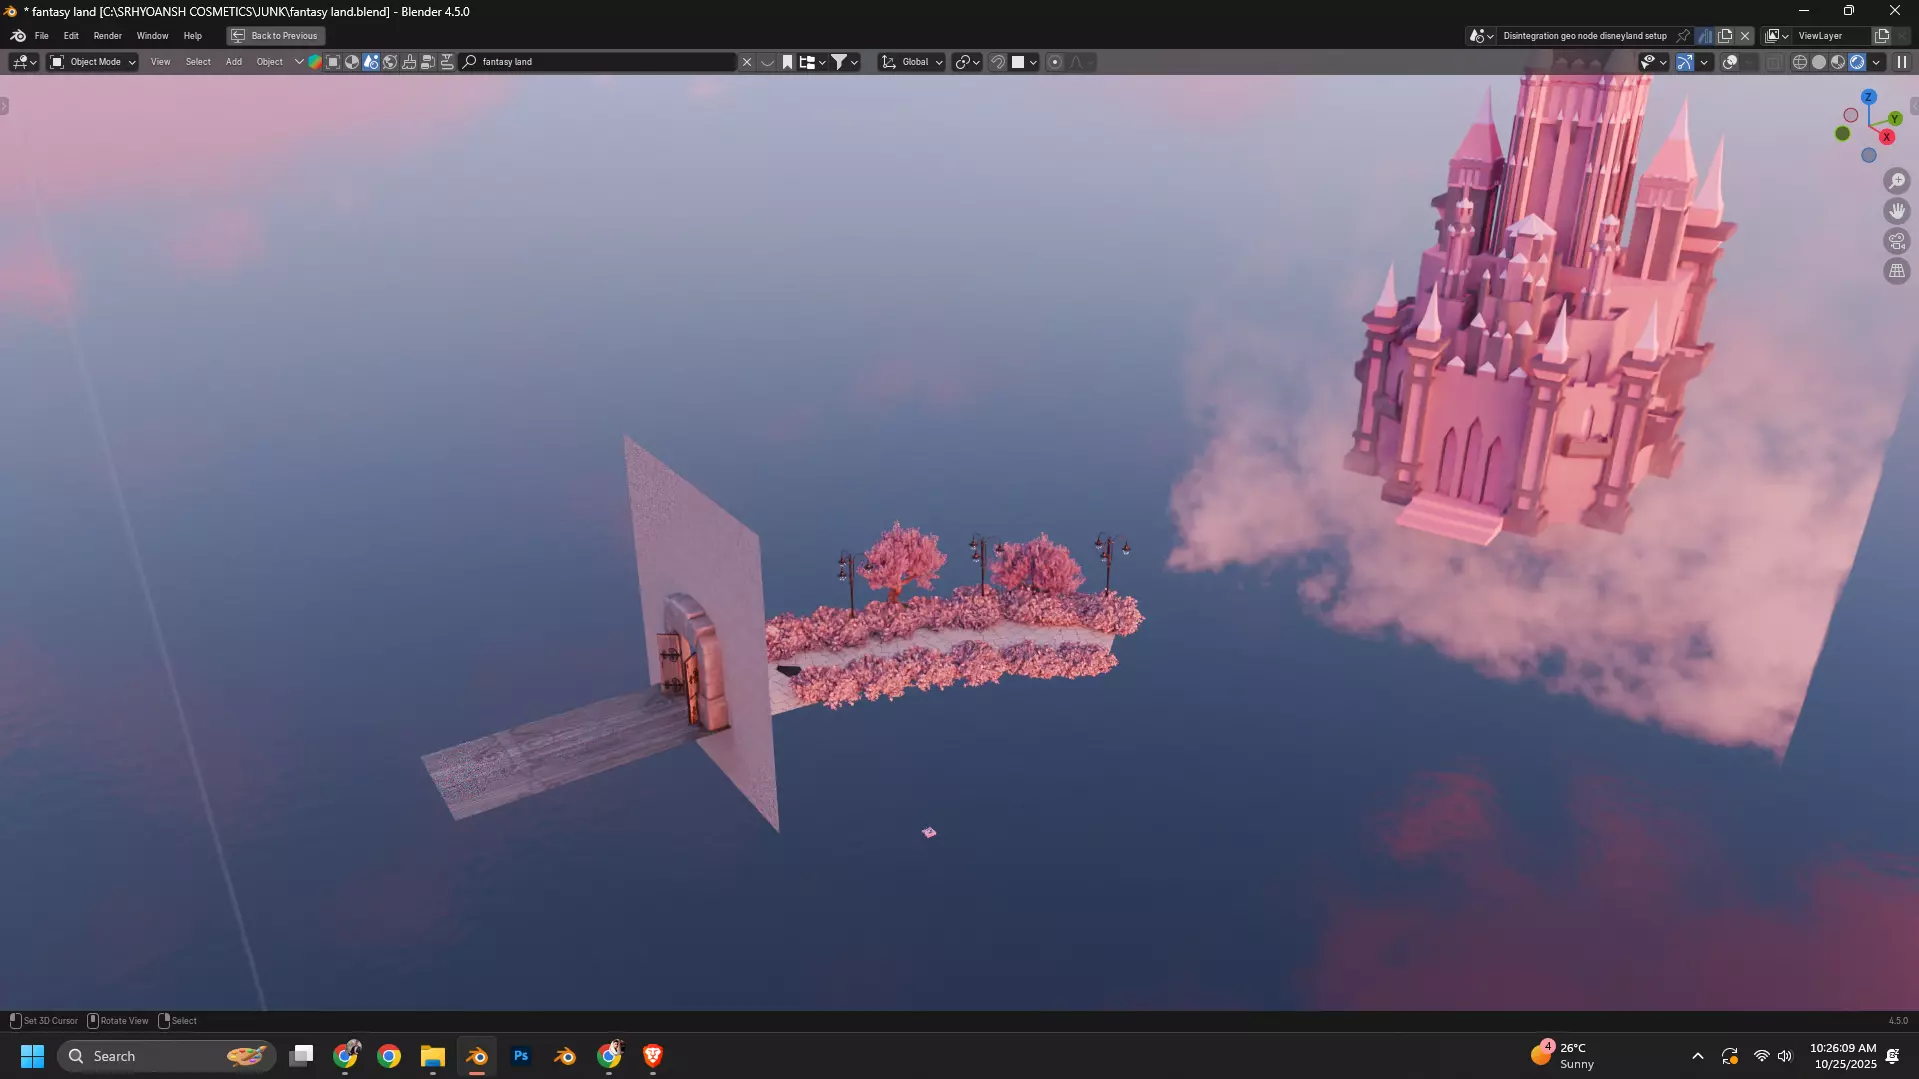
Task: Toggle the camera view button
Action: [x=1896, y=241]
